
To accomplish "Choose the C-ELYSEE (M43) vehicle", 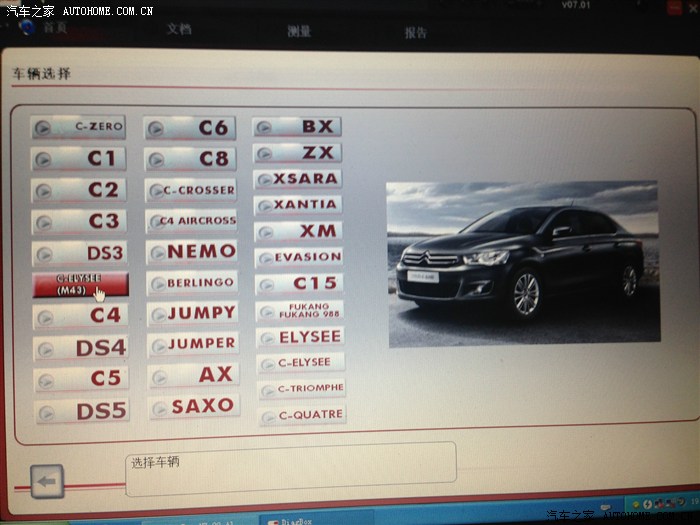I will [80, 284].
